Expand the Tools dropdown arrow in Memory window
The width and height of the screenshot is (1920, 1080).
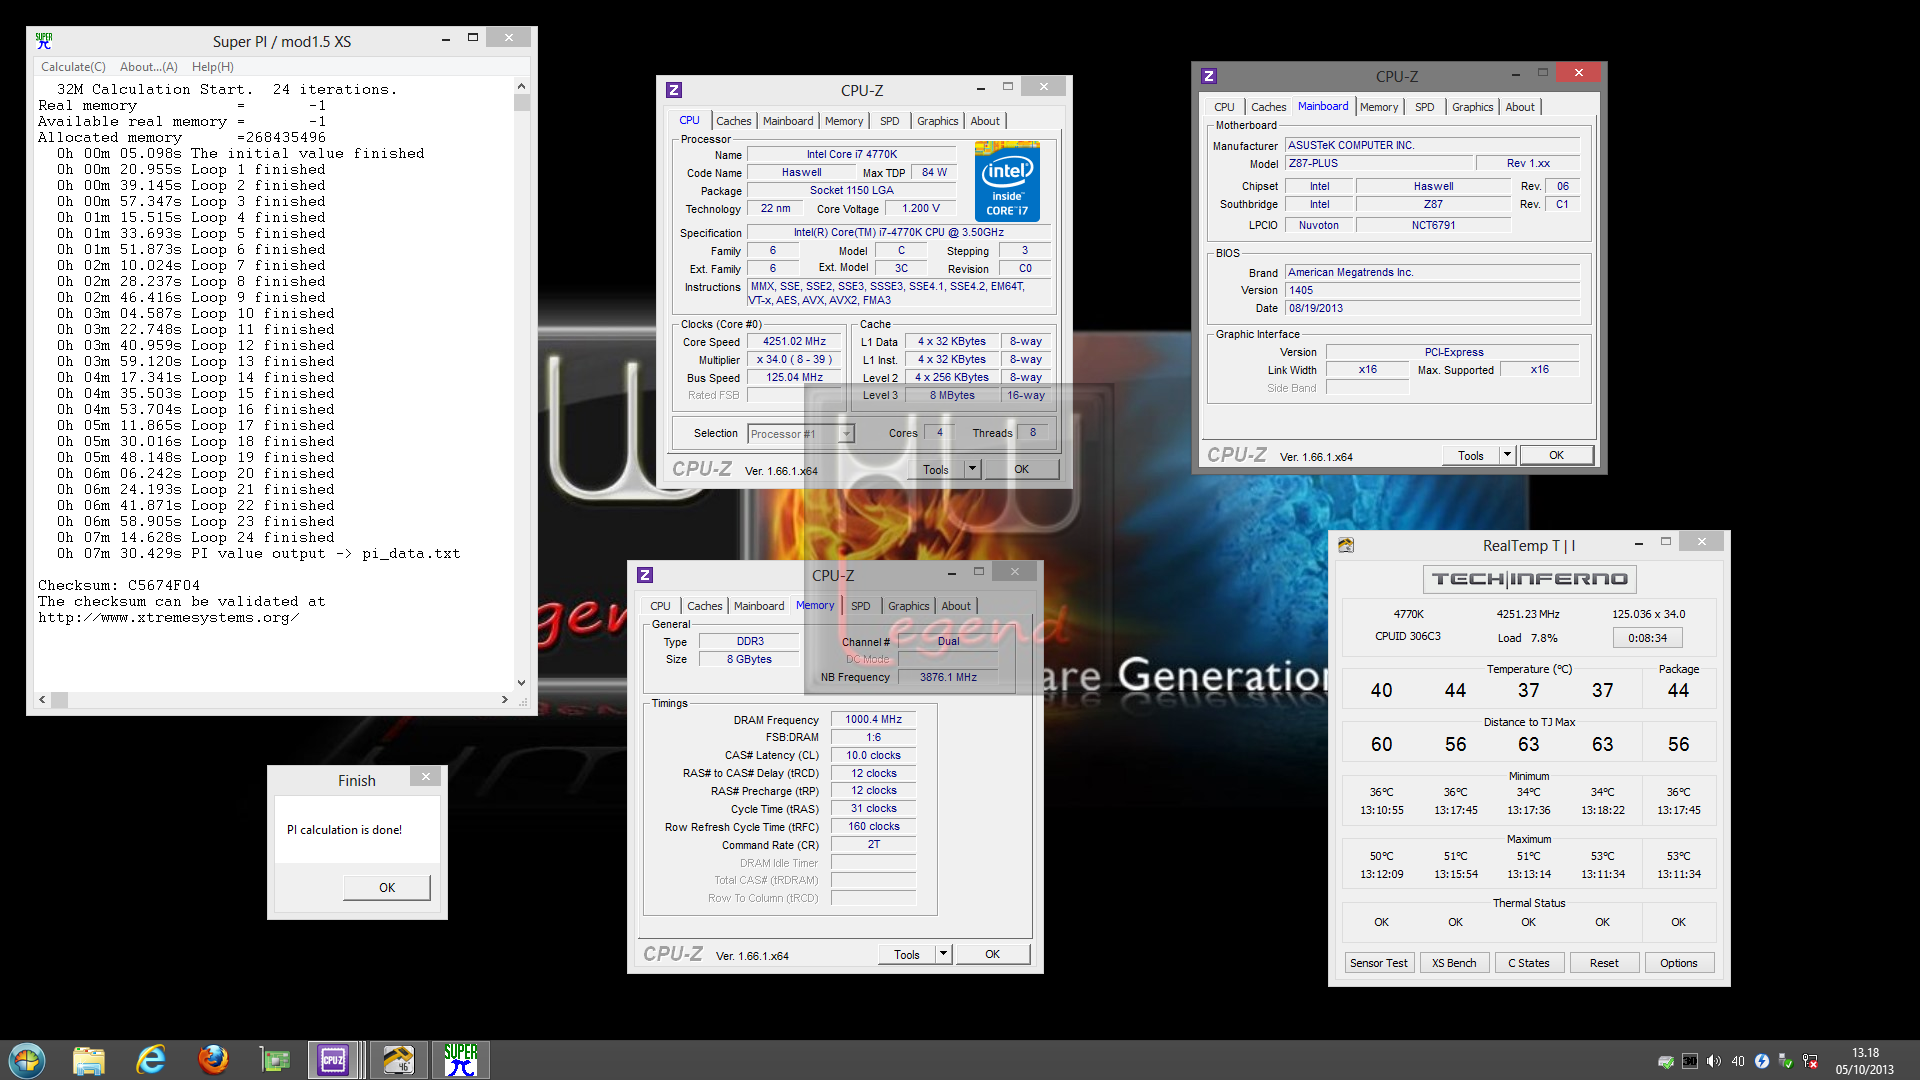(x=943, y=954)
